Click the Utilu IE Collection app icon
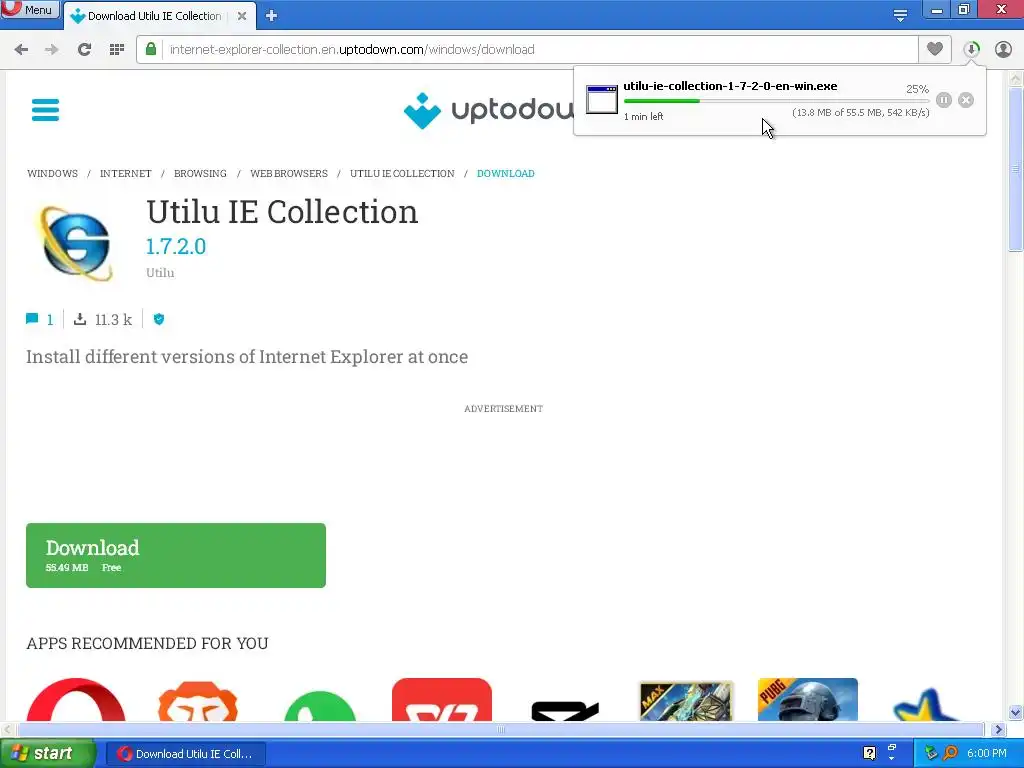1024x768 pixels. pyautogui.click(x=76, y=242)
